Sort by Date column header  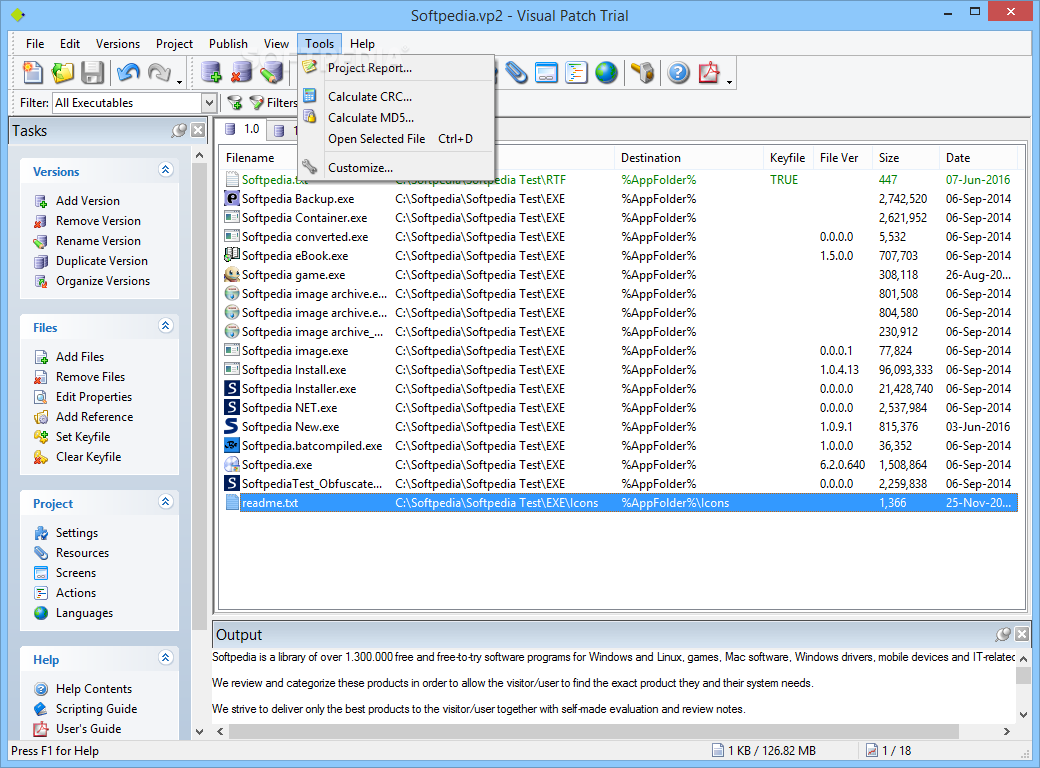coord(978,158)
